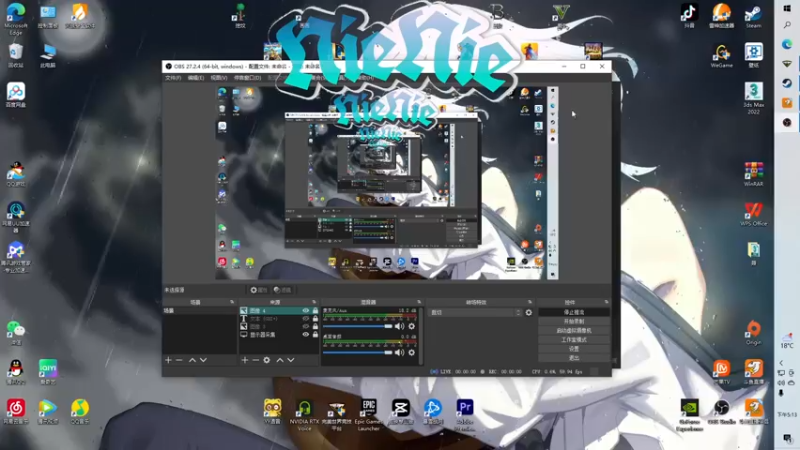This screenshot has width=800, height=450.
Task: Open Origin desktop shortcut
Action: (754, 333)
